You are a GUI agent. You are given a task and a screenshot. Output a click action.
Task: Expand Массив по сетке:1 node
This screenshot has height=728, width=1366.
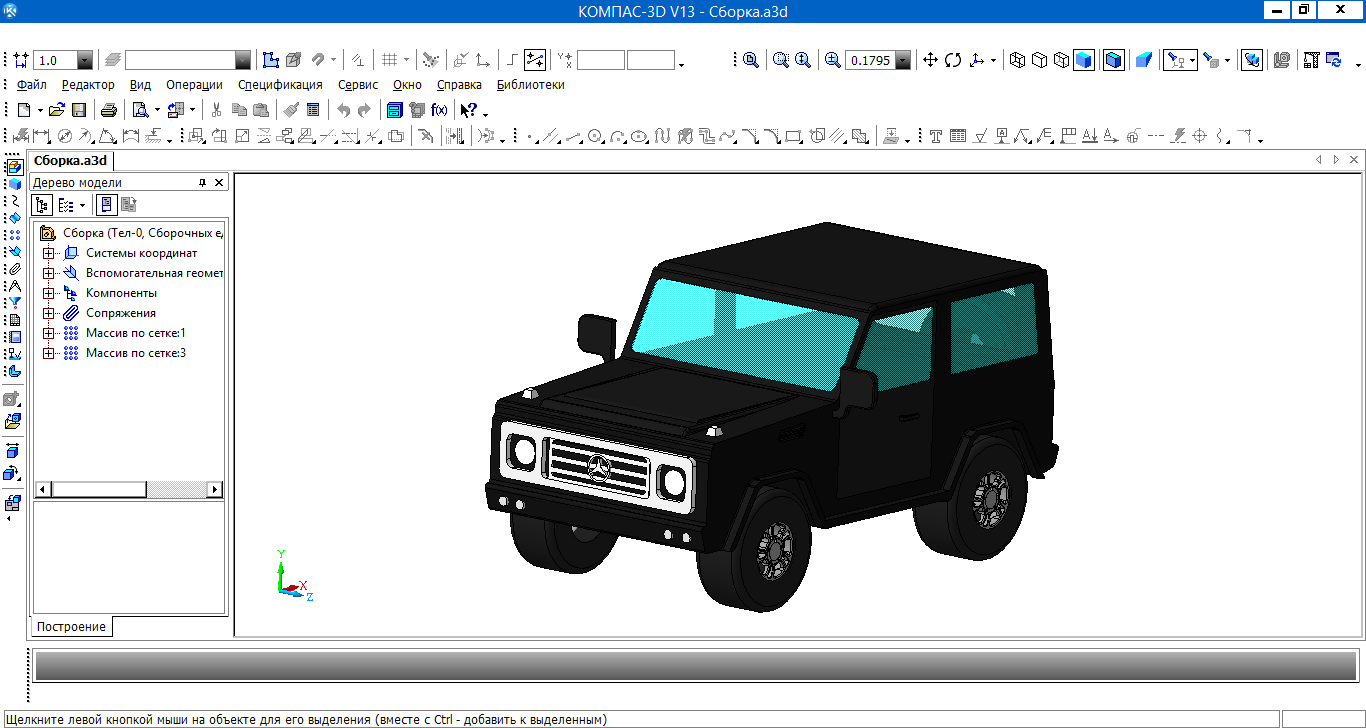[x=48, y=333]
